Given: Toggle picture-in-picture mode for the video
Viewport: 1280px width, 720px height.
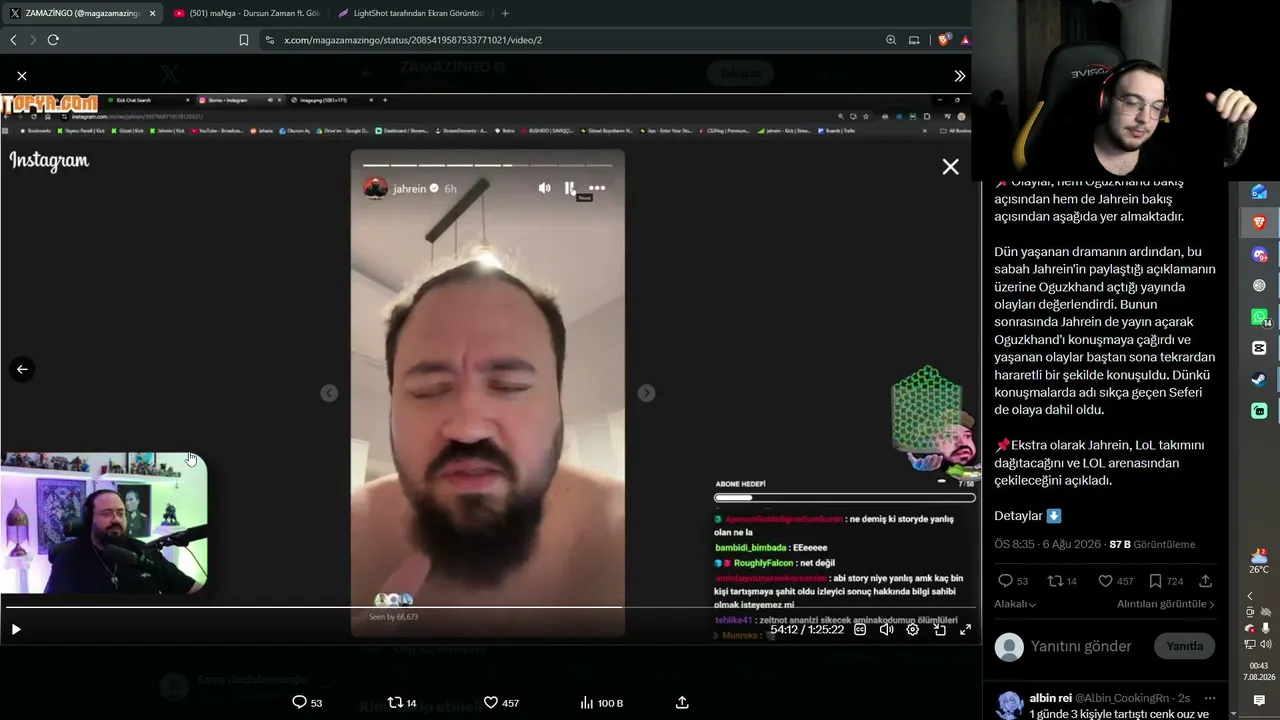Looking at the screenshot, I should click(939, 629).
